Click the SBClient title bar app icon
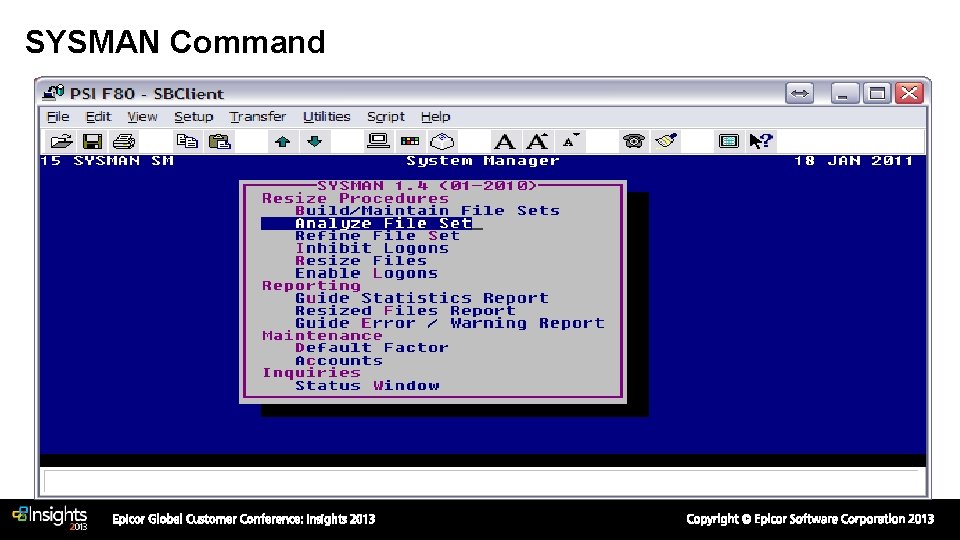Viewport: 960px width, 540px height. pos(54,93)
